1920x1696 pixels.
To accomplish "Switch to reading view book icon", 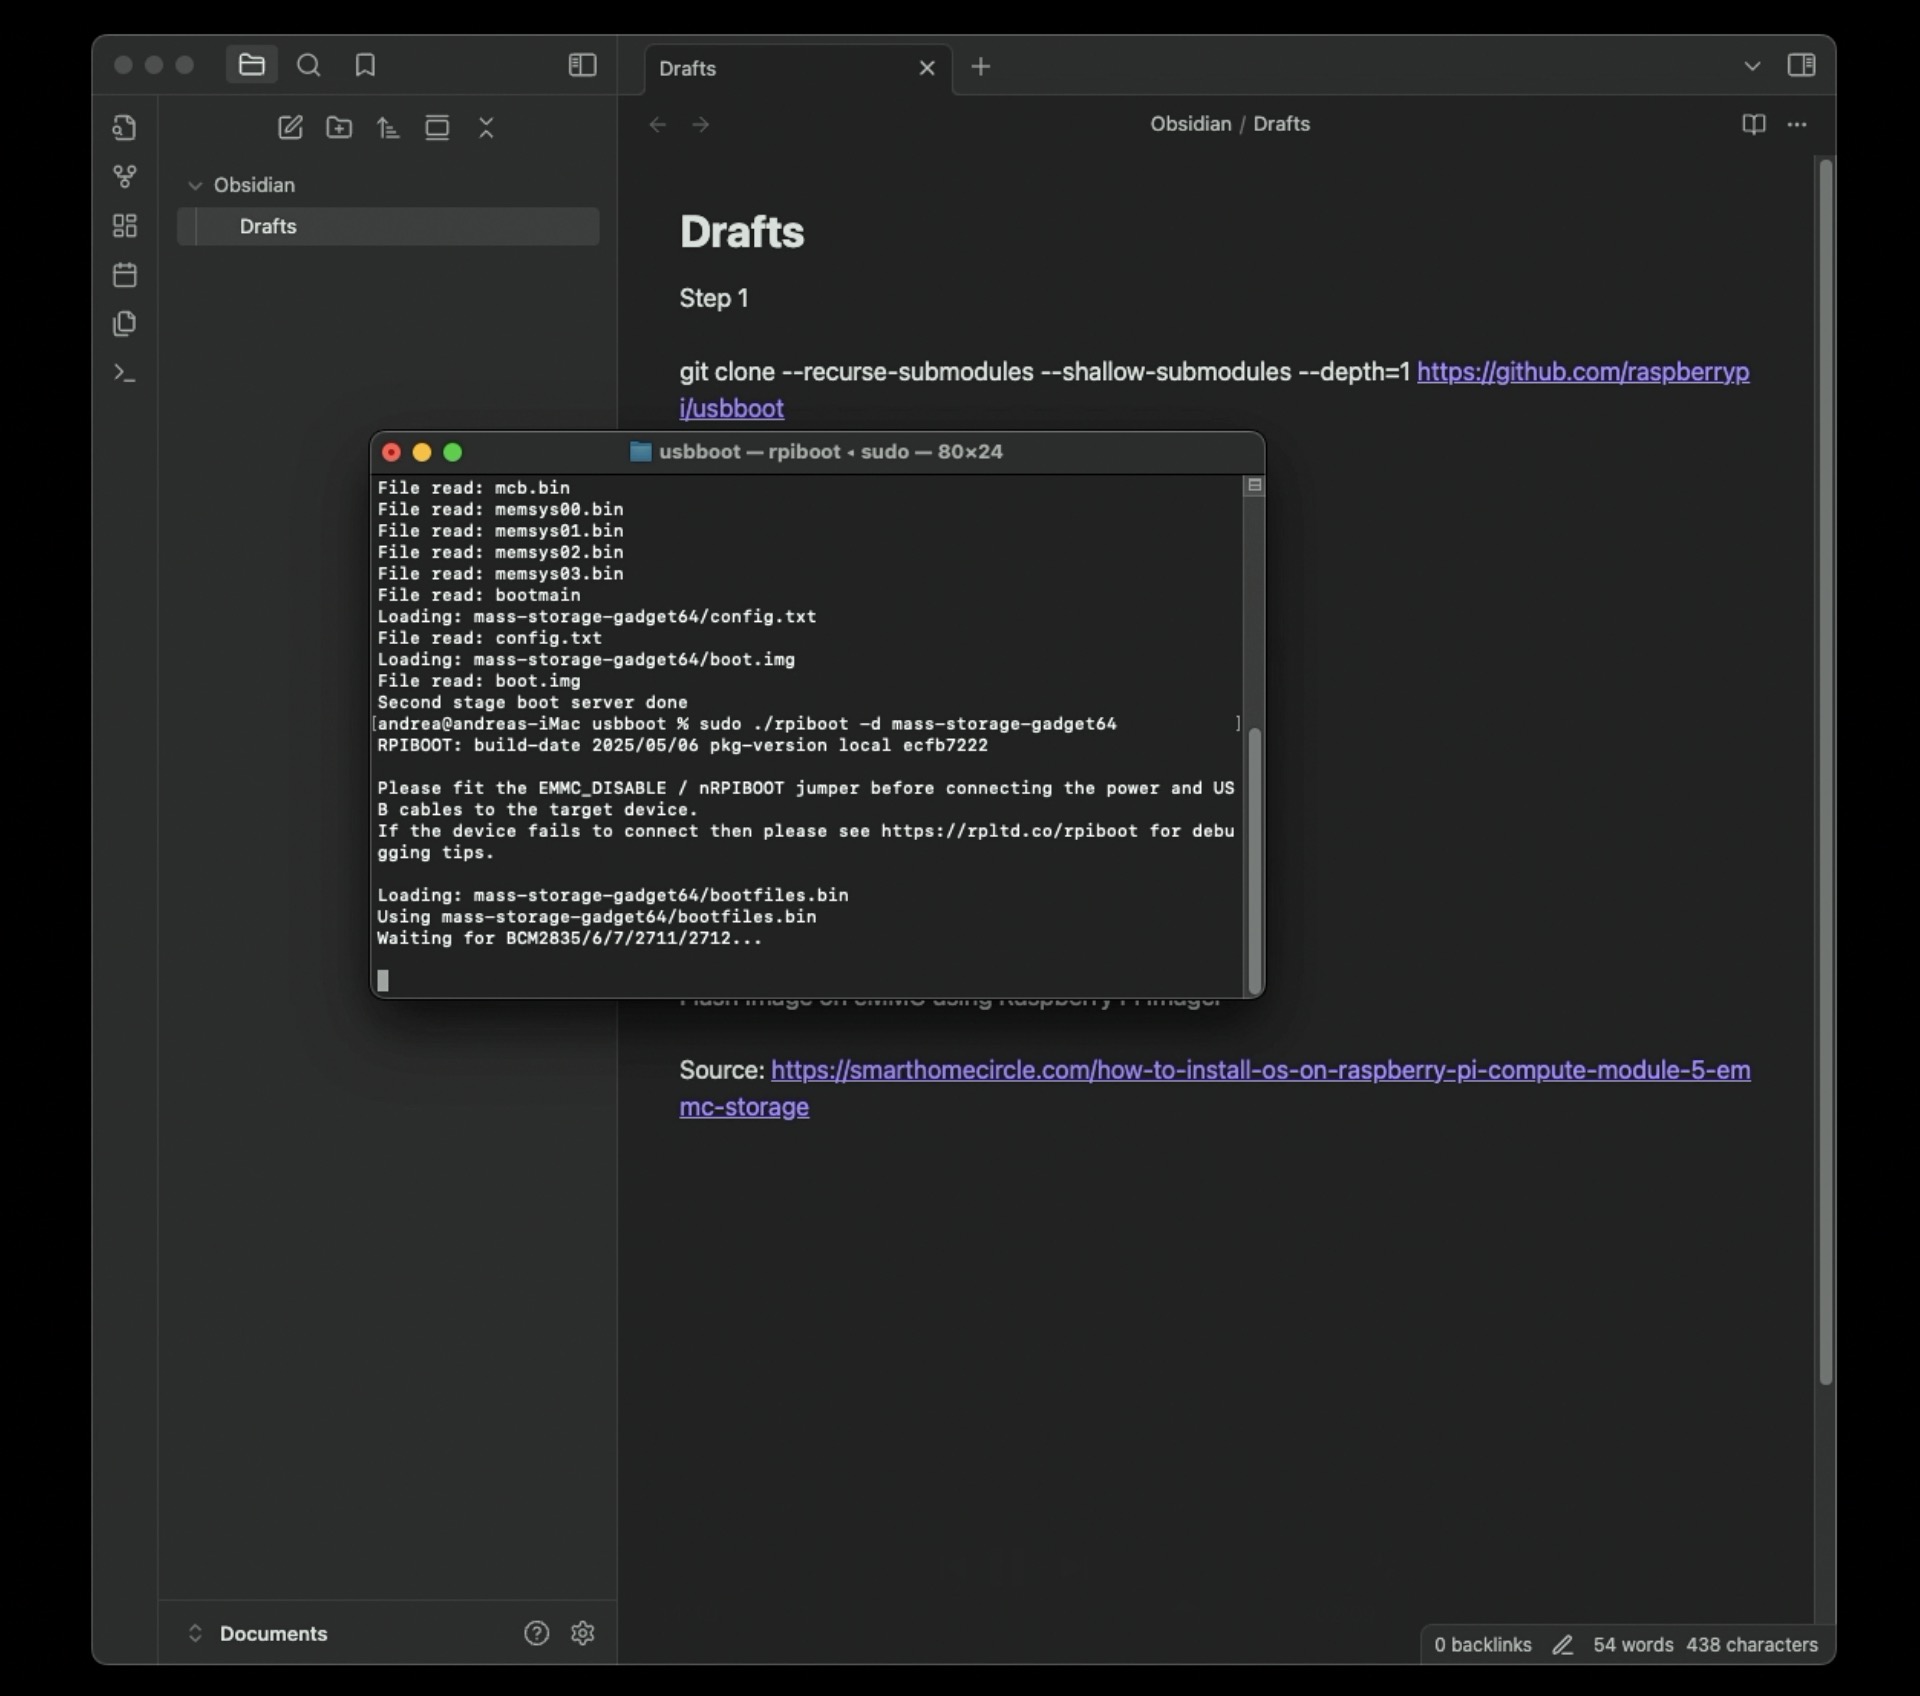I will (1753, 124).
